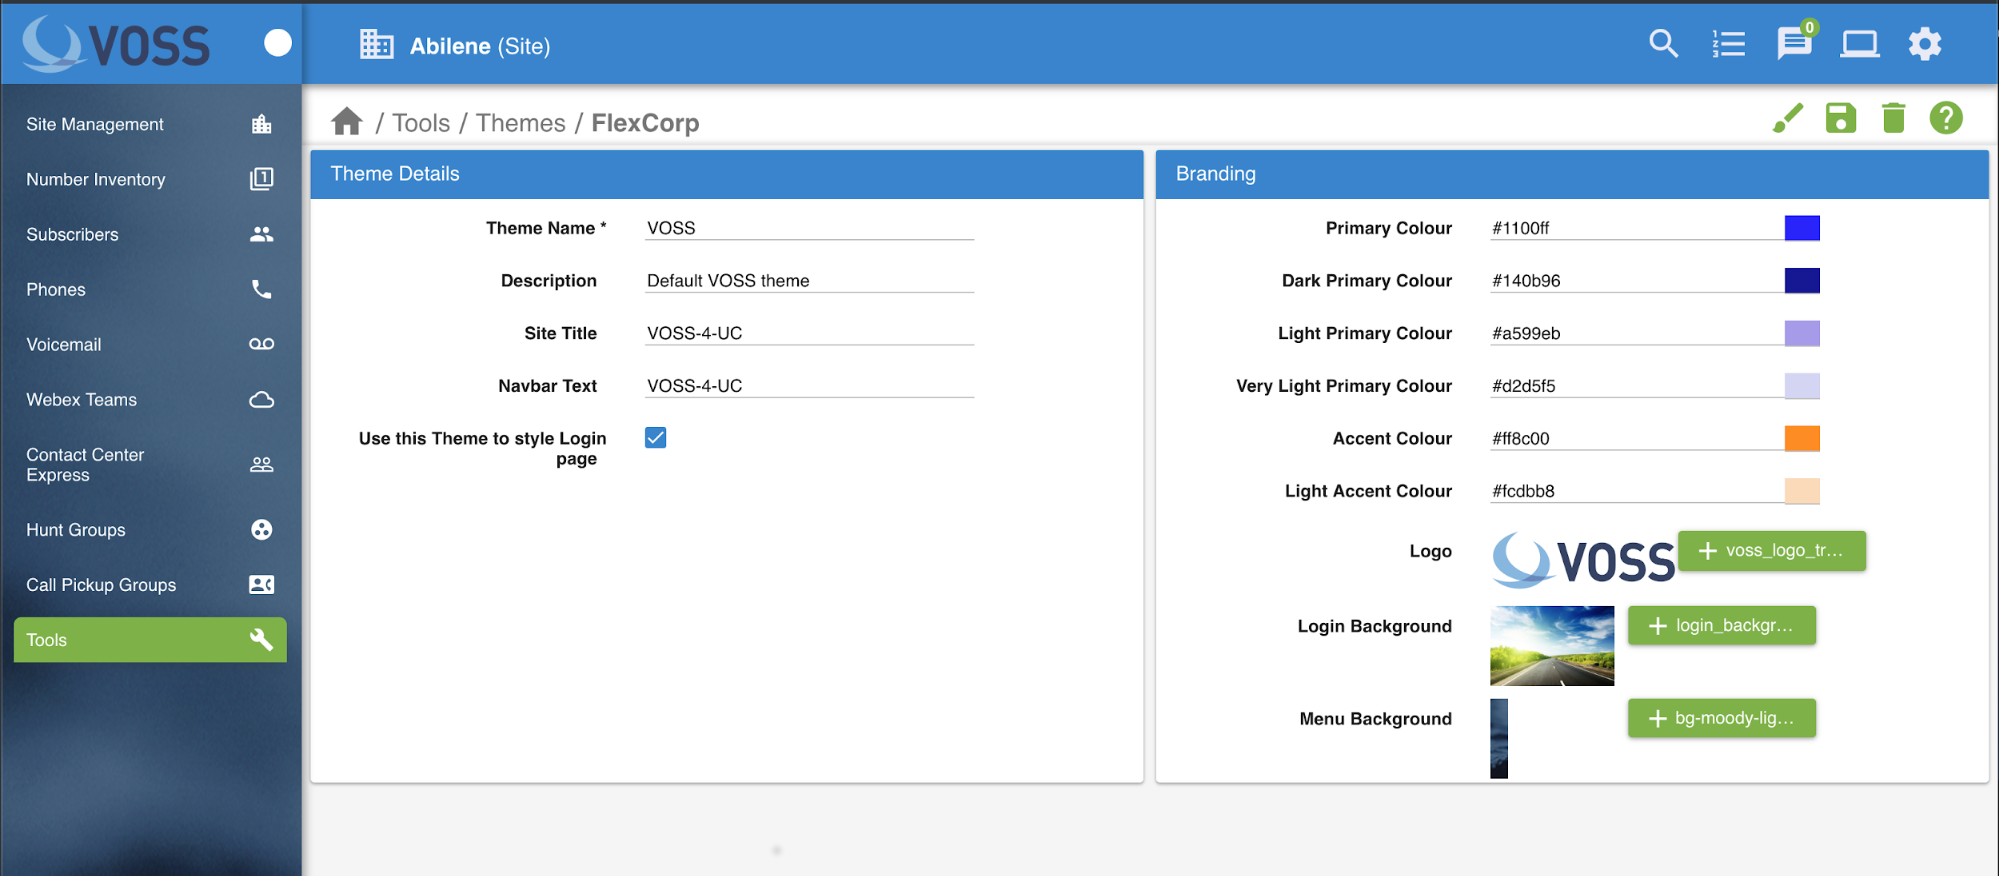Click the Subscribers people icon
This screenshot has width=1999, height=877.
point(262,234)
